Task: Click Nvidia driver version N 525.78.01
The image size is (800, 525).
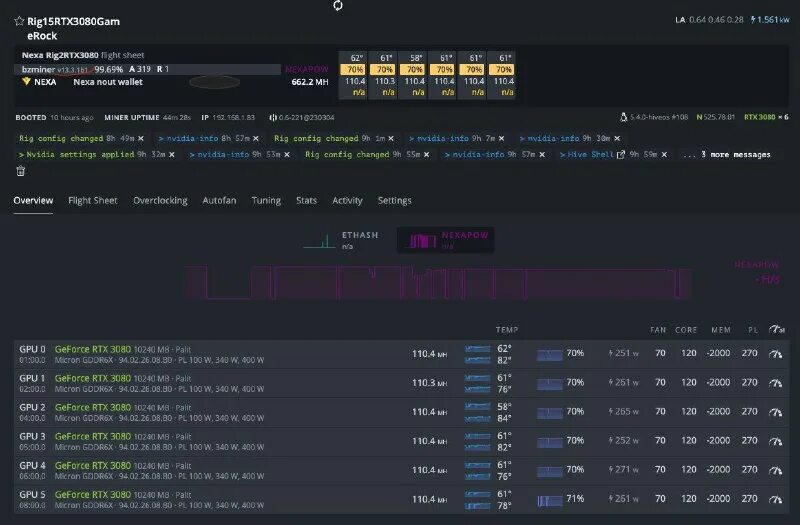Action: pyautogui.click(x=716, y=117)
